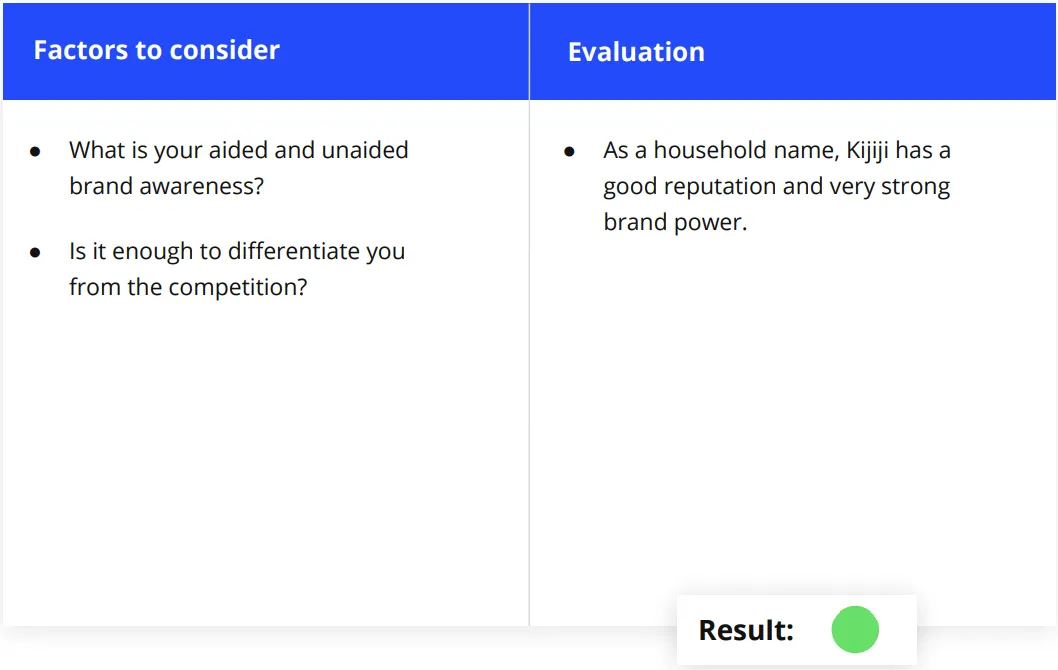Click the word 'Kijiji' in the evaluation
The image size is (1058, 670).
(x=867, y=151)
